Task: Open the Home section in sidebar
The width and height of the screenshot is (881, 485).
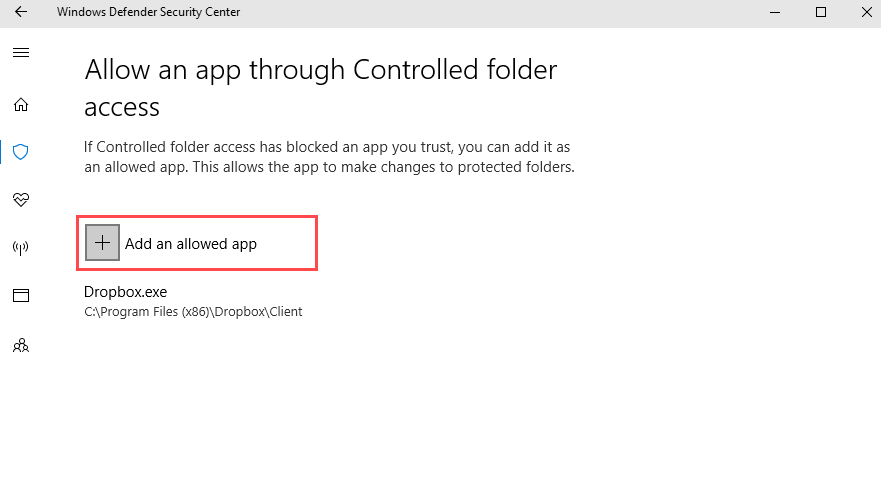Action: pos(21,105)
